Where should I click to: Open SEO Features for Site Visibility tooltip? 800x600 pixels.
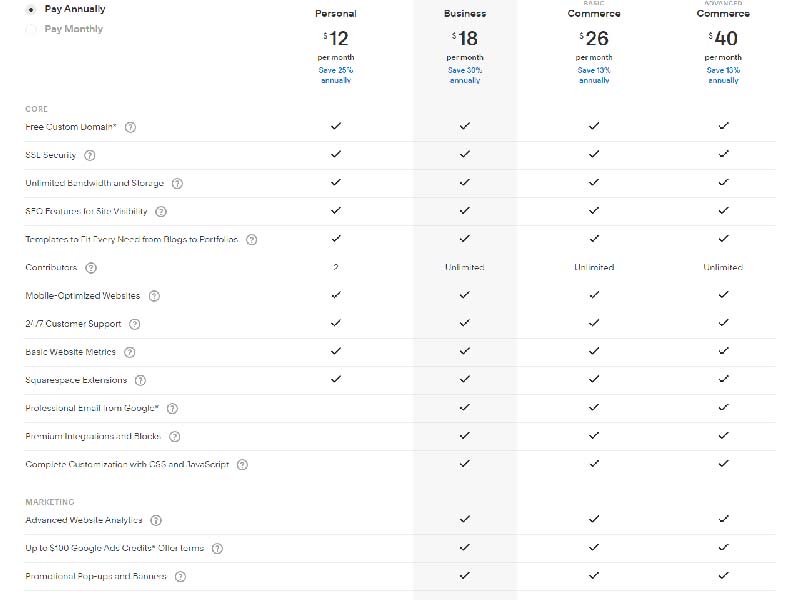[161, 211]
